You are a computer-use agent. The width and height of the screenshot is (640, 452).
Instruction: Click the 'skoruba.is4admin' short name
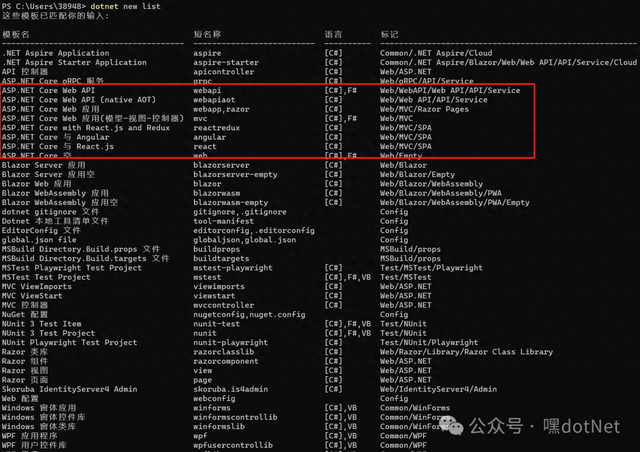[x=231, y=390]
